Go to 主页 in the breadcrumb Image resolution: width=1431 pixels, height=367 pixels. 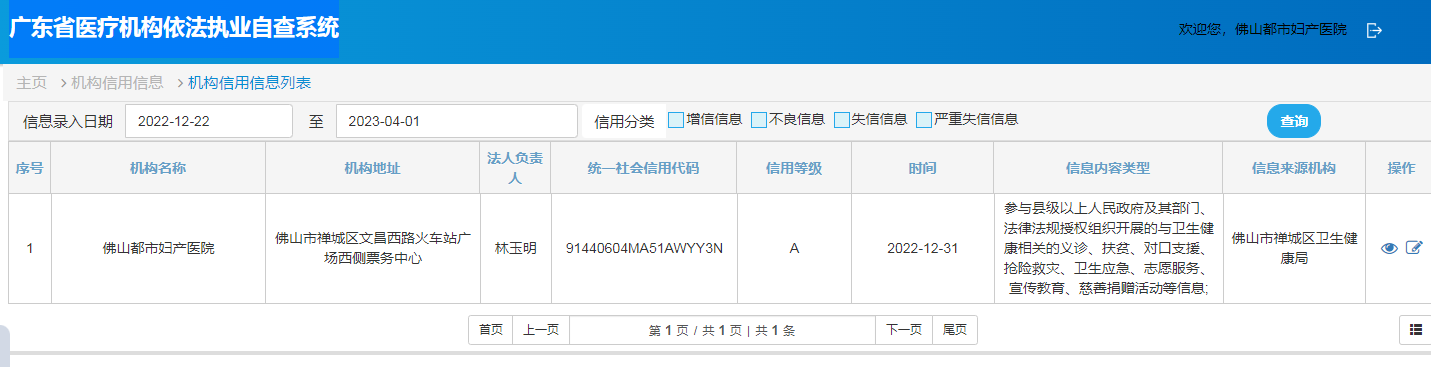[x=31, y=82]
